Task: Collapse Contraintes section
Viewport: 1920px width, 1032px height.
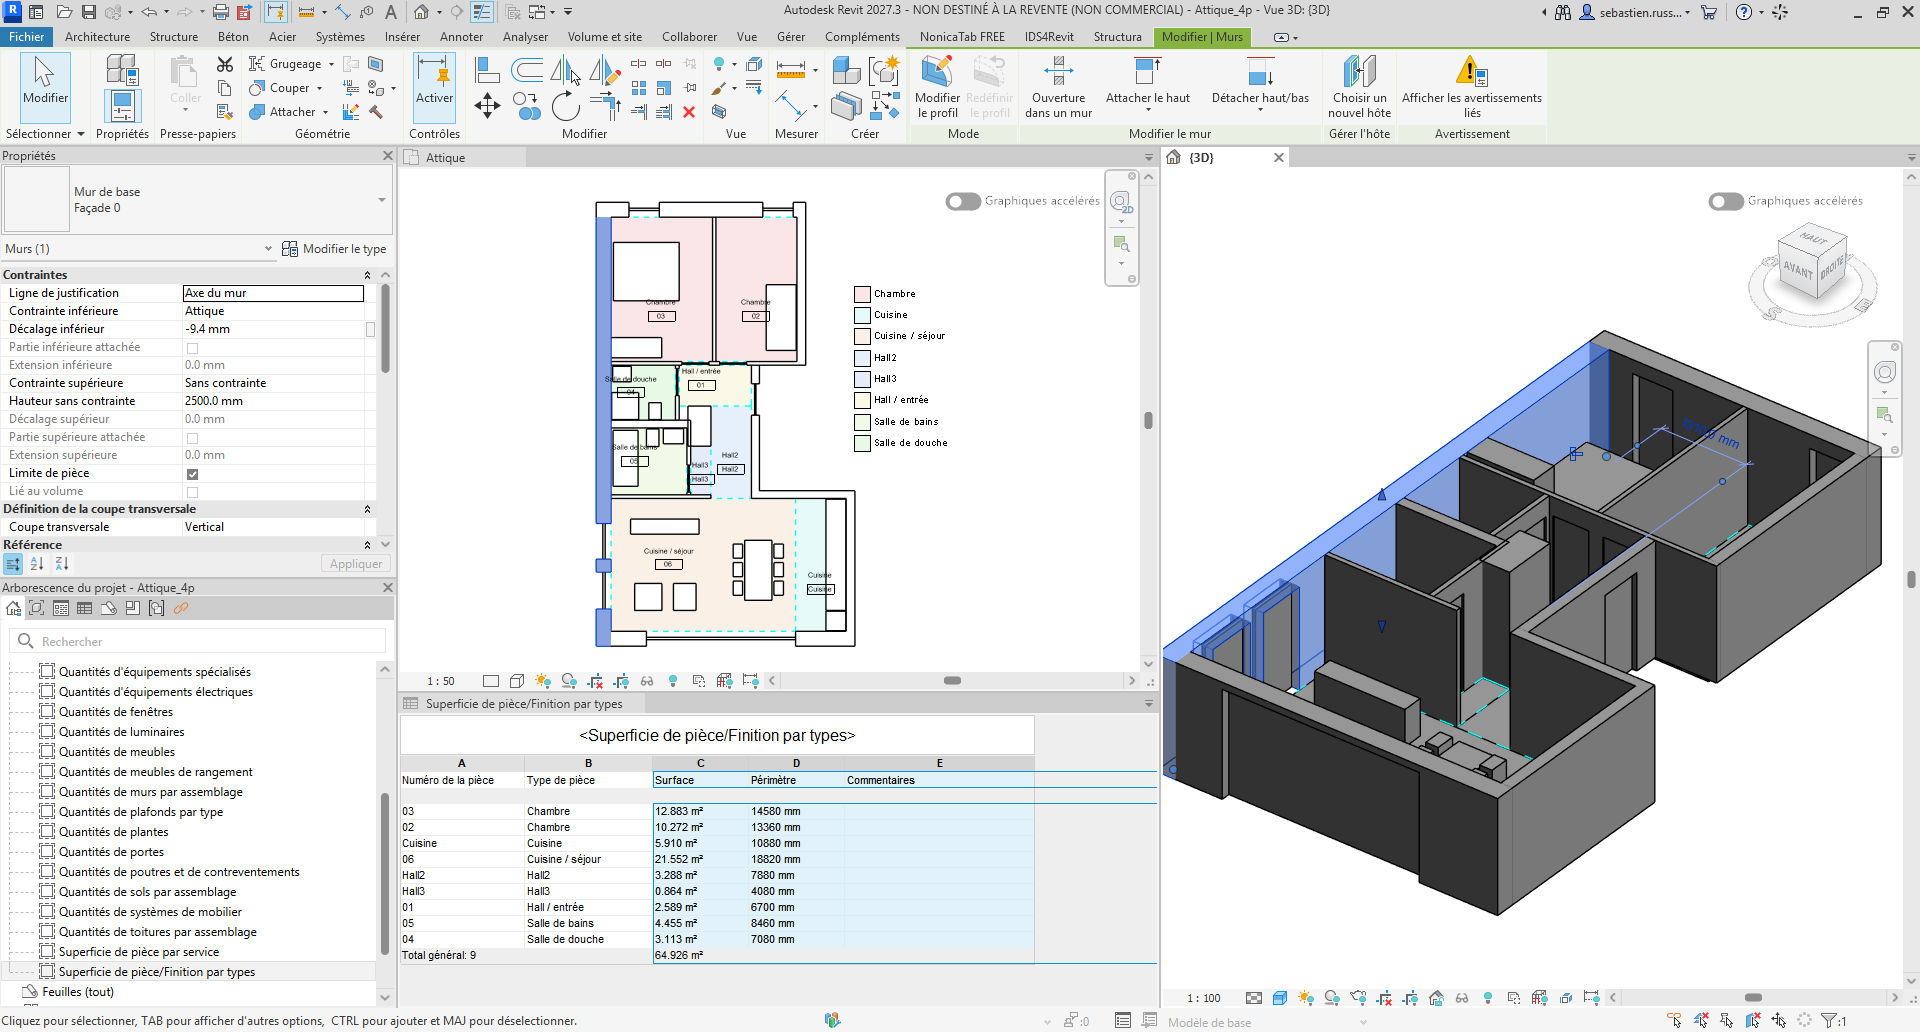Action: point(367,275)
